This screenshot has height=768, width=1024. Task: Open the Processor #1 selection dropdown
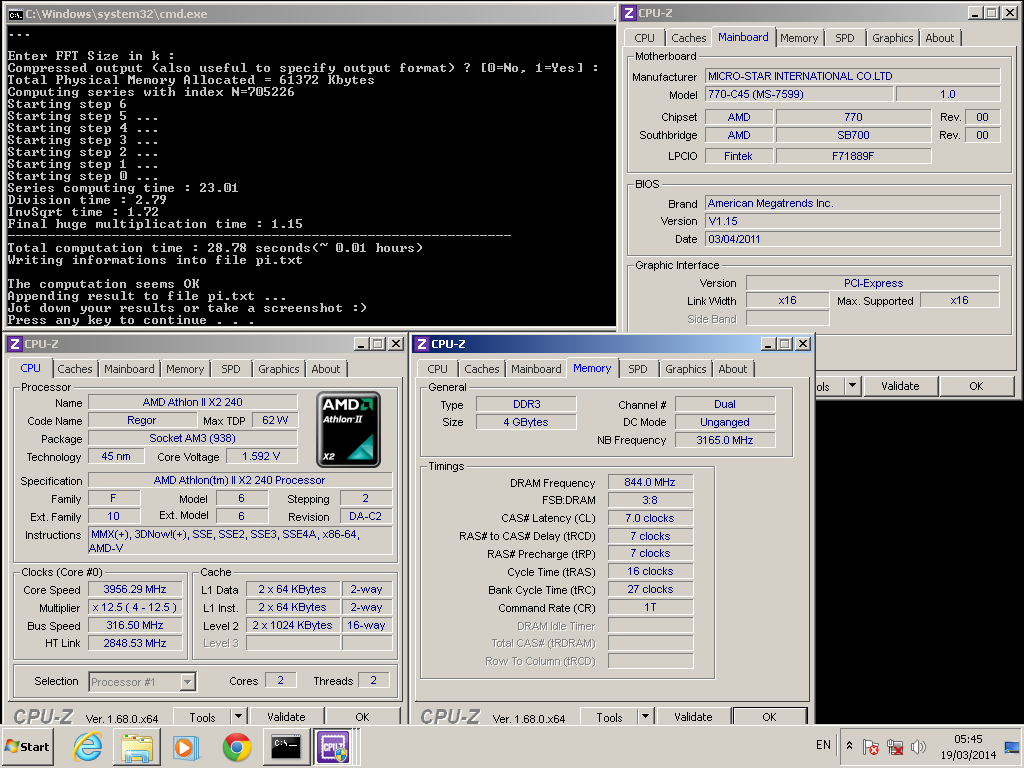pyautogui.click(x=187, y=682)
